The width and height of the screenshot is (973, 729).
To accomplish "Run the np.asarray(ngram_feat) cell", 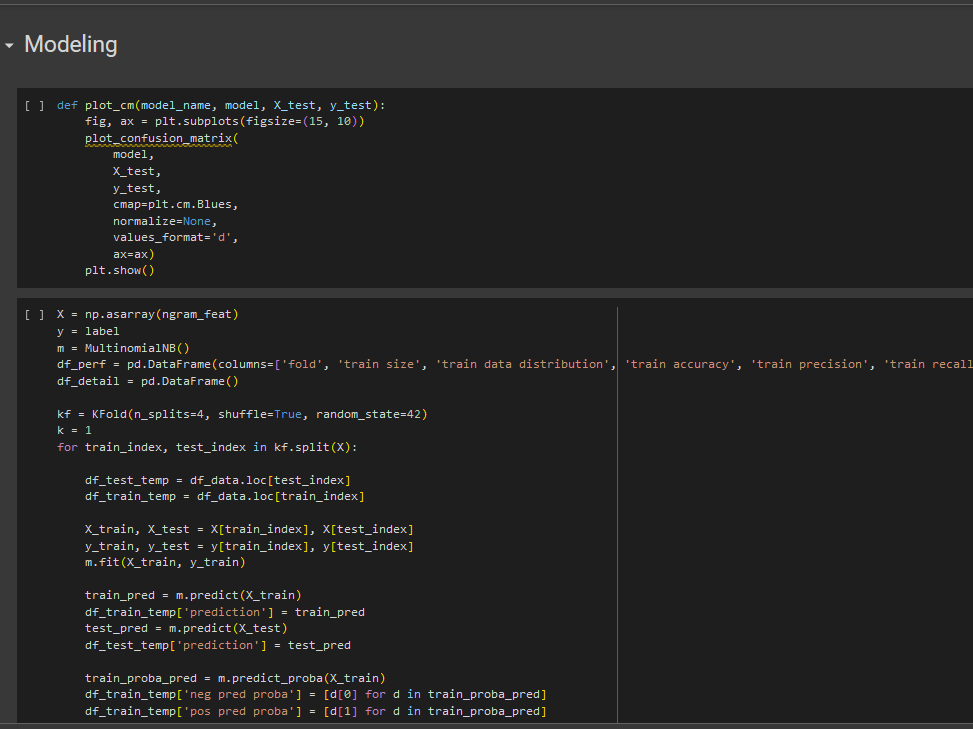I will [34, 315].
